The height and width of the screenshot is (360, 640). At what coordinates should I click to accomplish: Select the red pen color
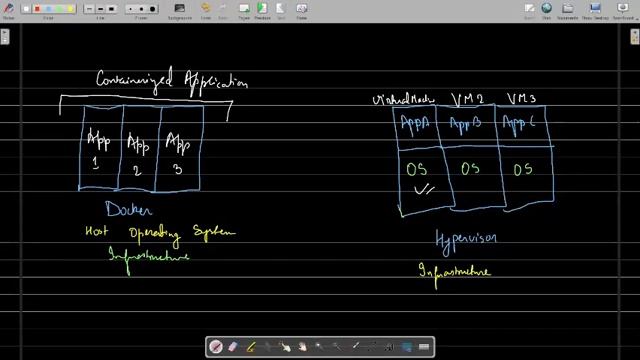(38, 9)
